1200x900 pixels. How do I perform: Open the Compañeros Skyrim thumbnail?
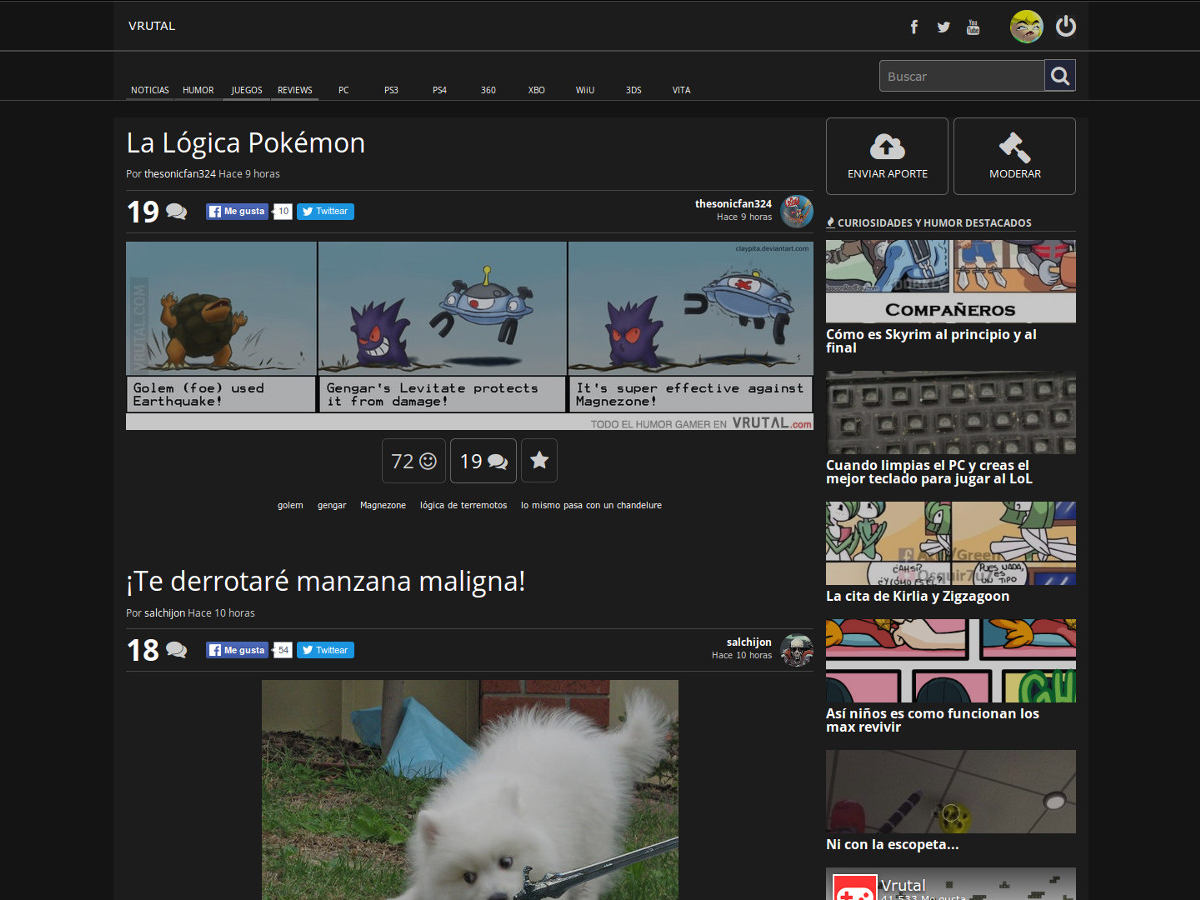pyautogui.click(x=951, y=281)
